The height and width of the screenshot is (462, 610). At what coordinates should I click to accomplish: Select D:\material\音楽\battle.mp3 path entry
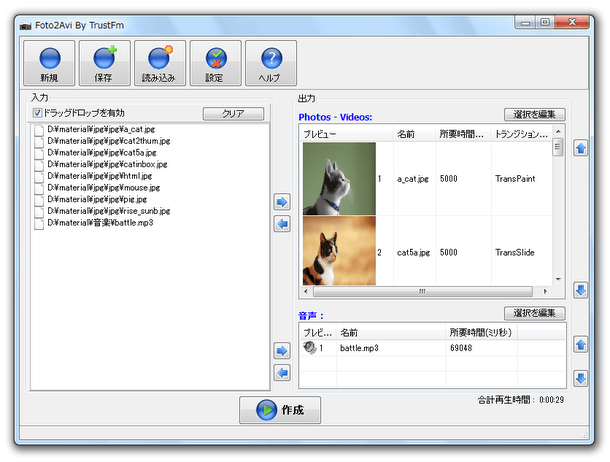(x=100, y=223)
